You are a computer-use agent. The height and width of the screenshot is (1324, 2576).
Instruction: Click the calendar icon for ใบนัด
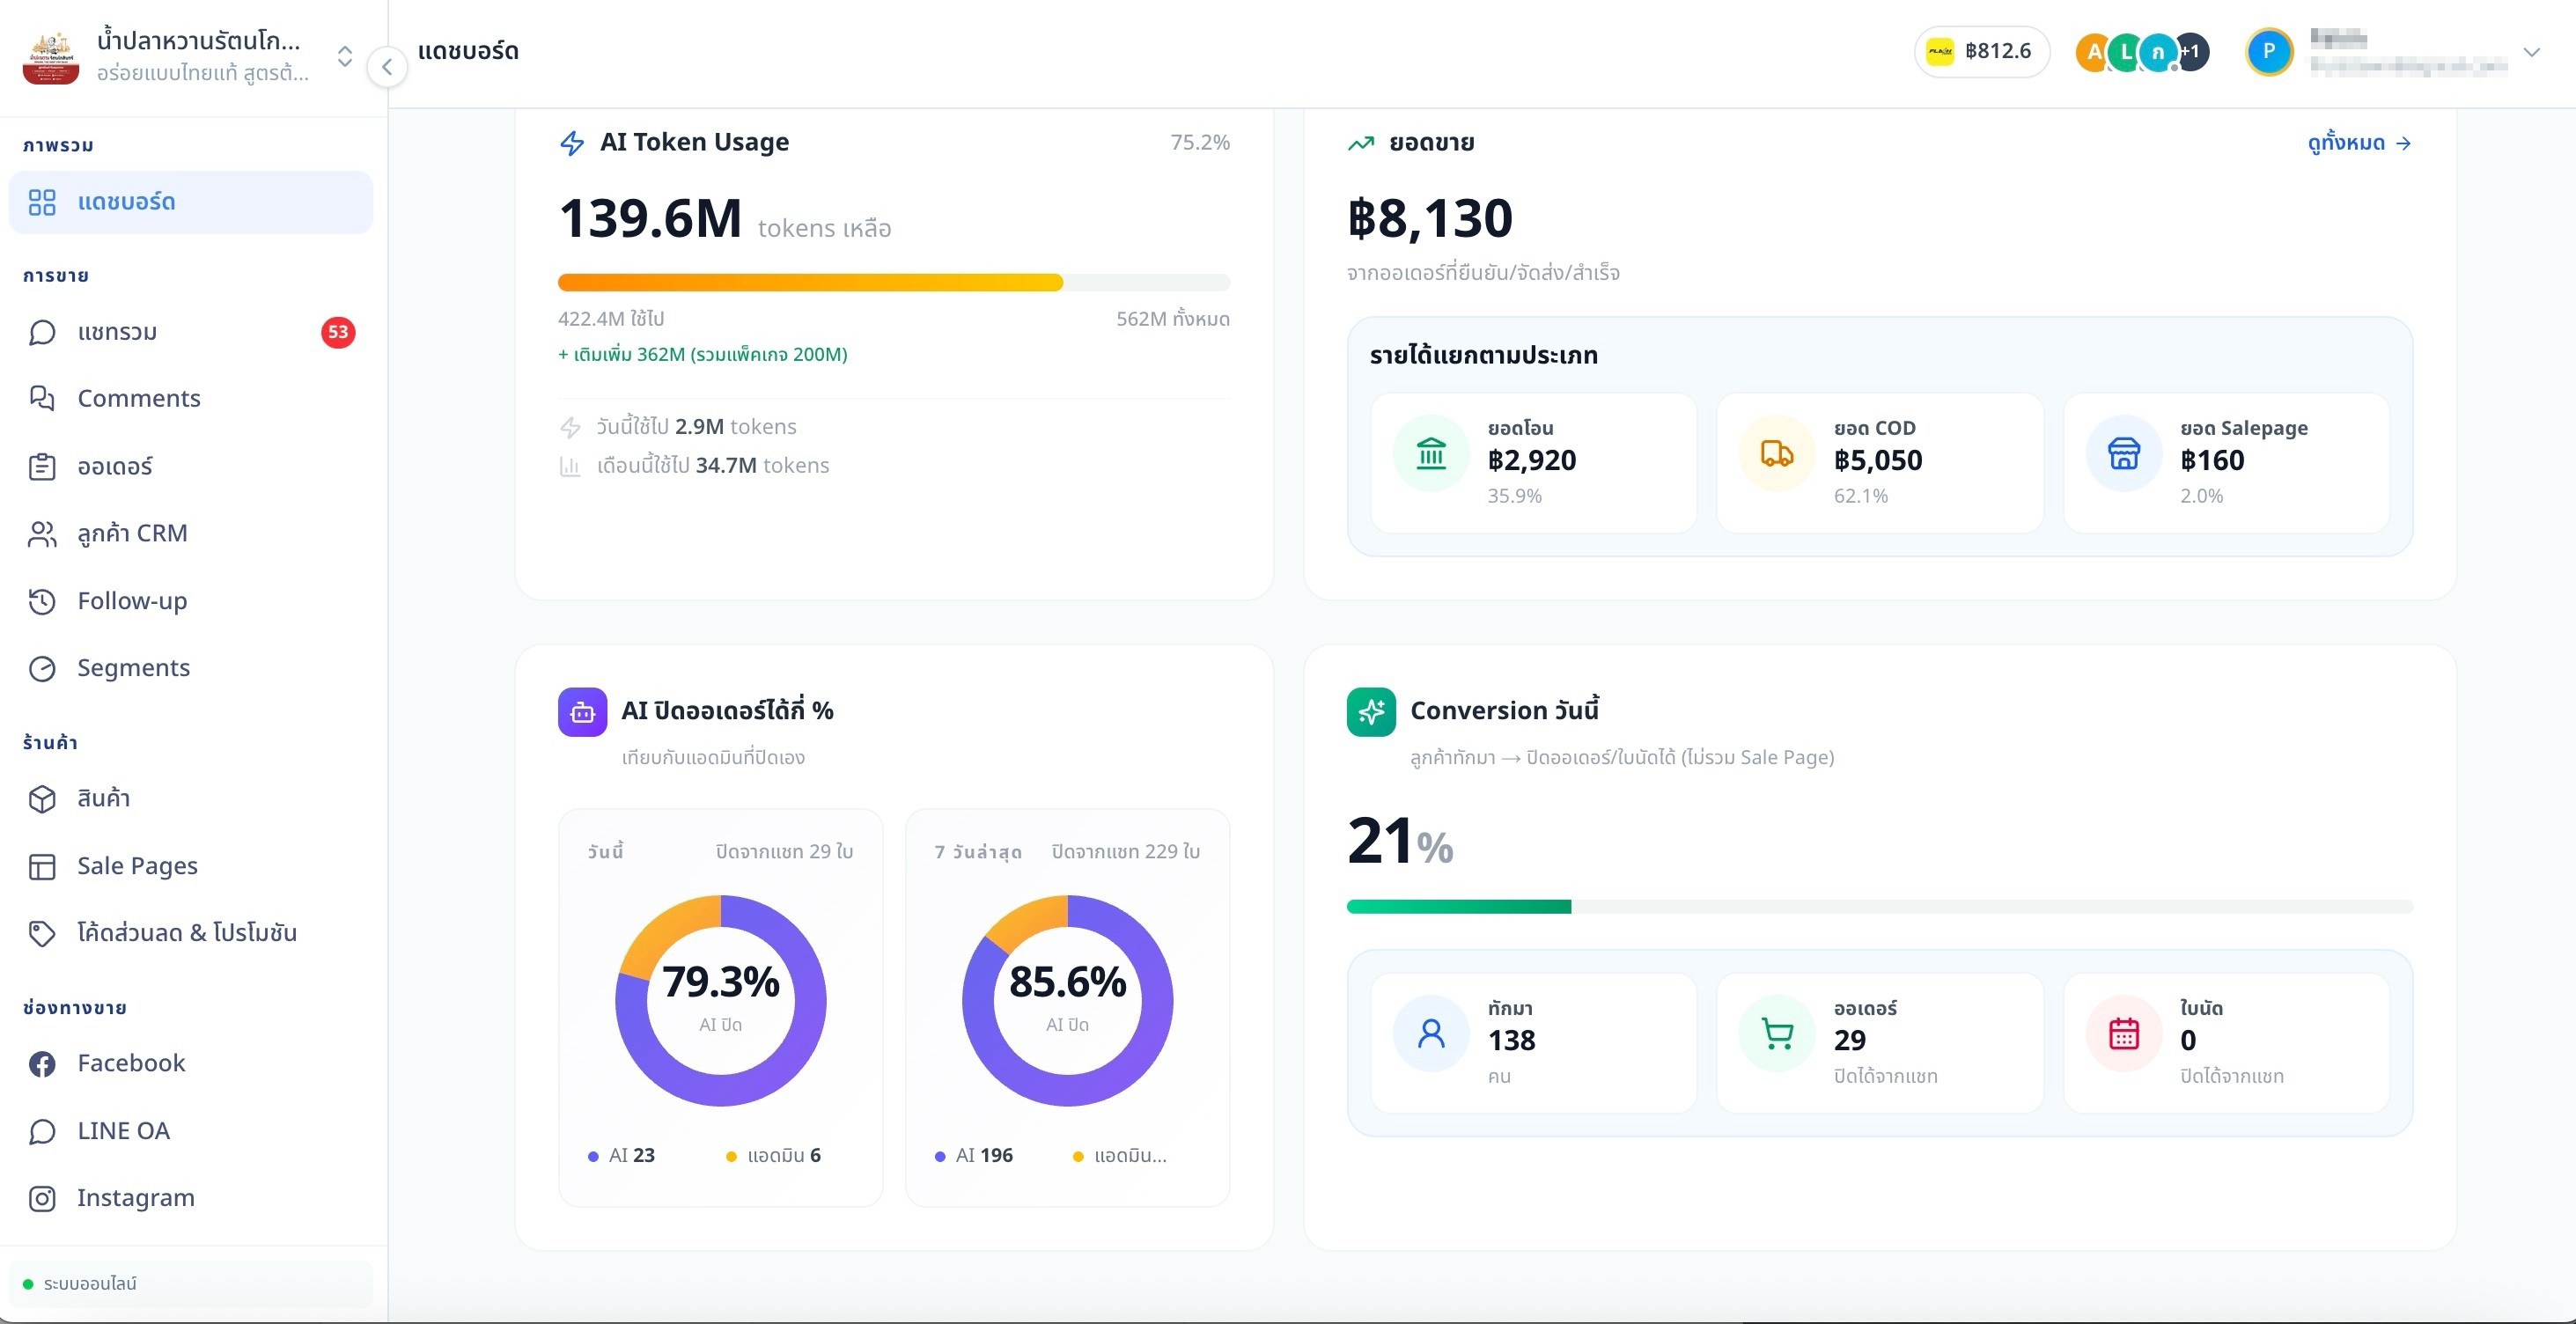[x=2124, y=1033]
